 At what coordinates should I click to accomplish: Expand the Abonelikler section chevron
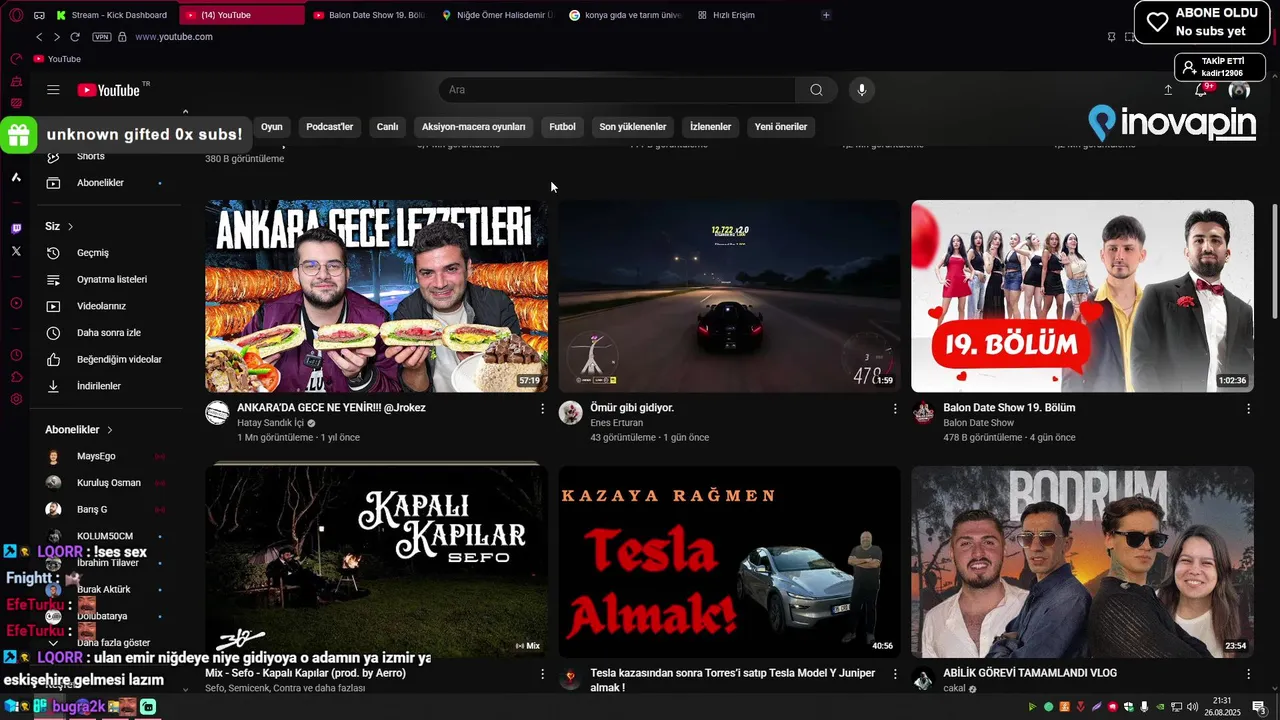tap(110, 430)
